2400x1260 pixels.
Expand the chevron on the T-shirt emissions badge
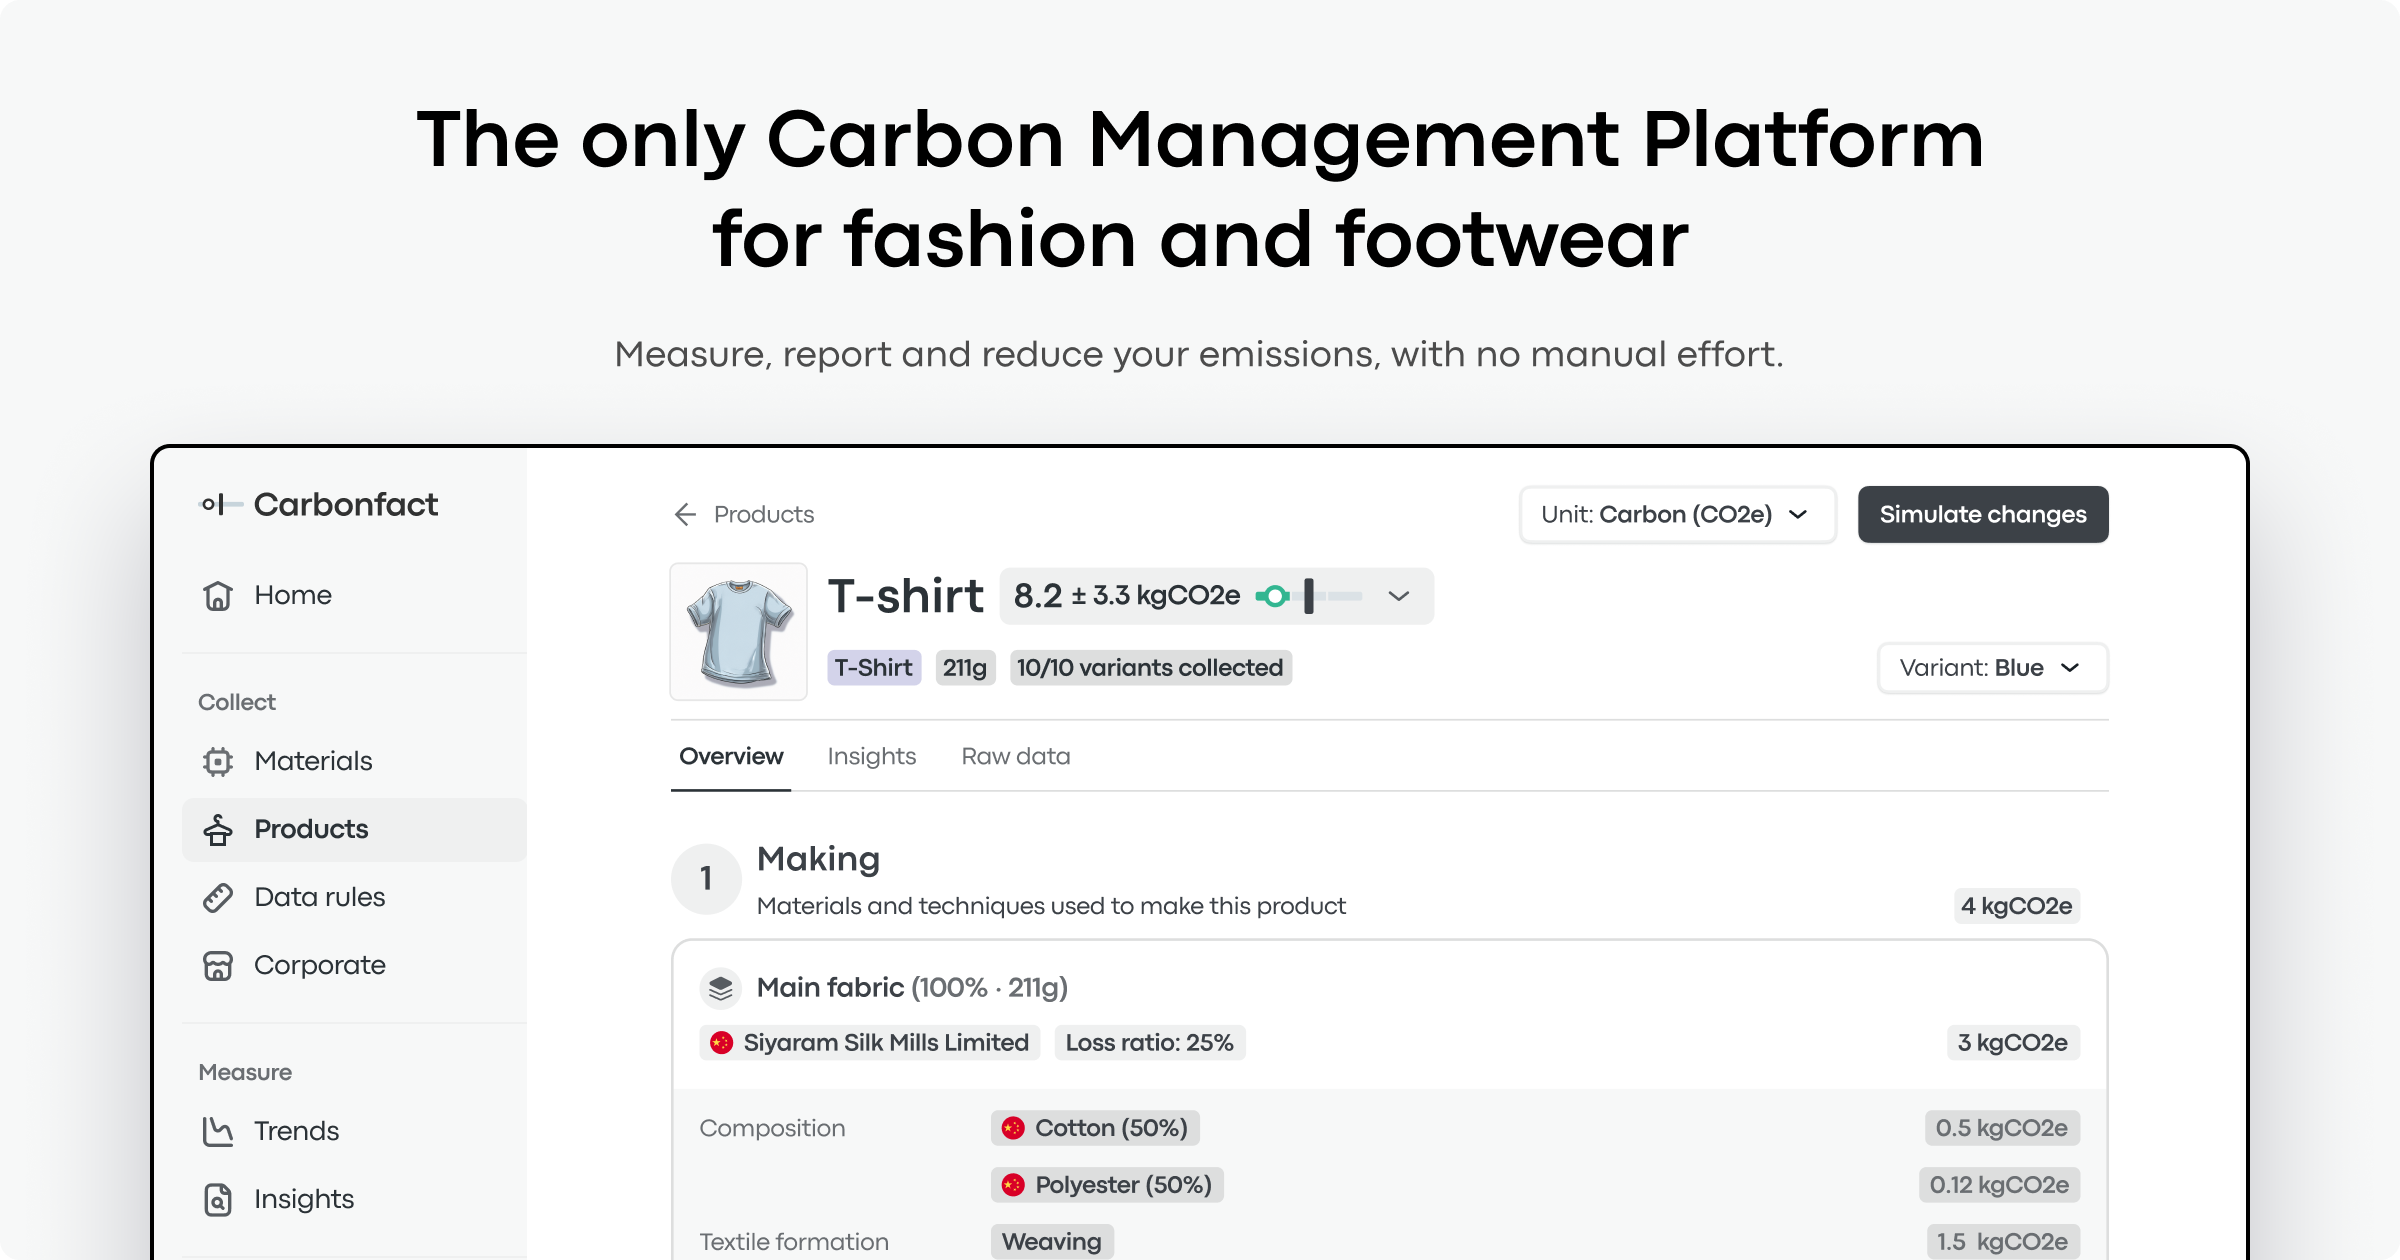pyautogui.click(x=1398, y=595)
